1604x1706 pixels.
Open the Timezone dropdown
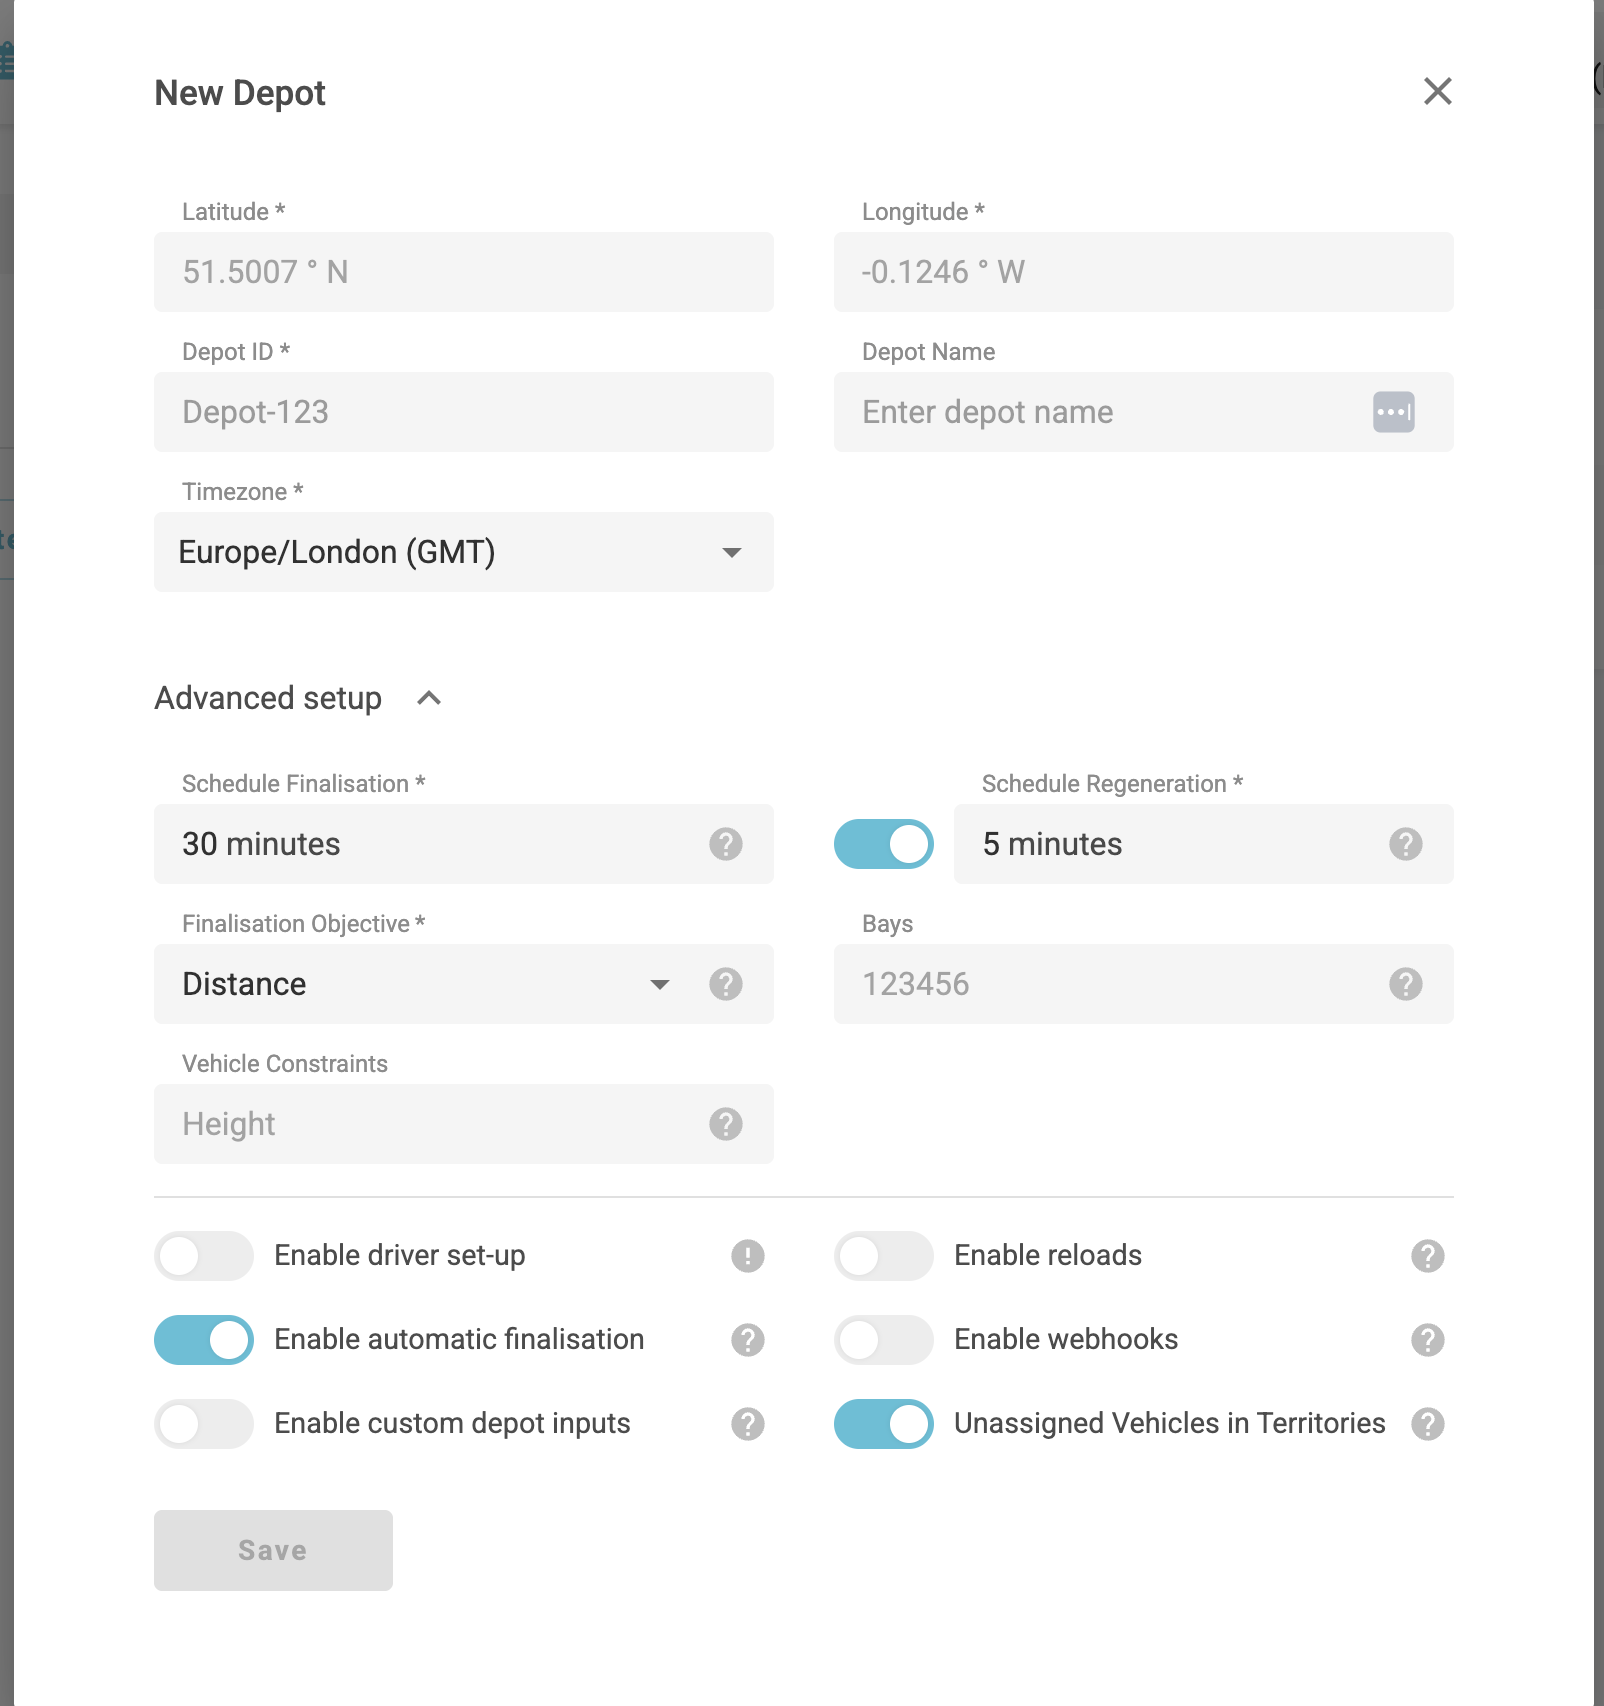(463, 552)
